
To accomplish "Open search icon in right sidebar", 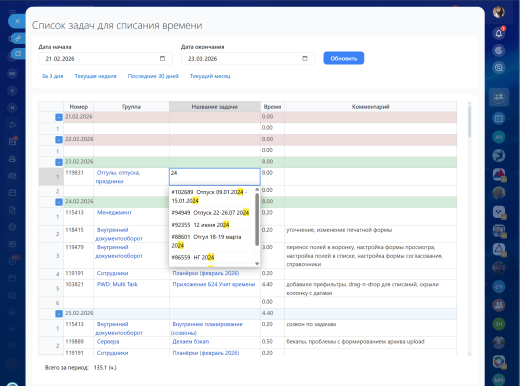I will tap(499, 68).
